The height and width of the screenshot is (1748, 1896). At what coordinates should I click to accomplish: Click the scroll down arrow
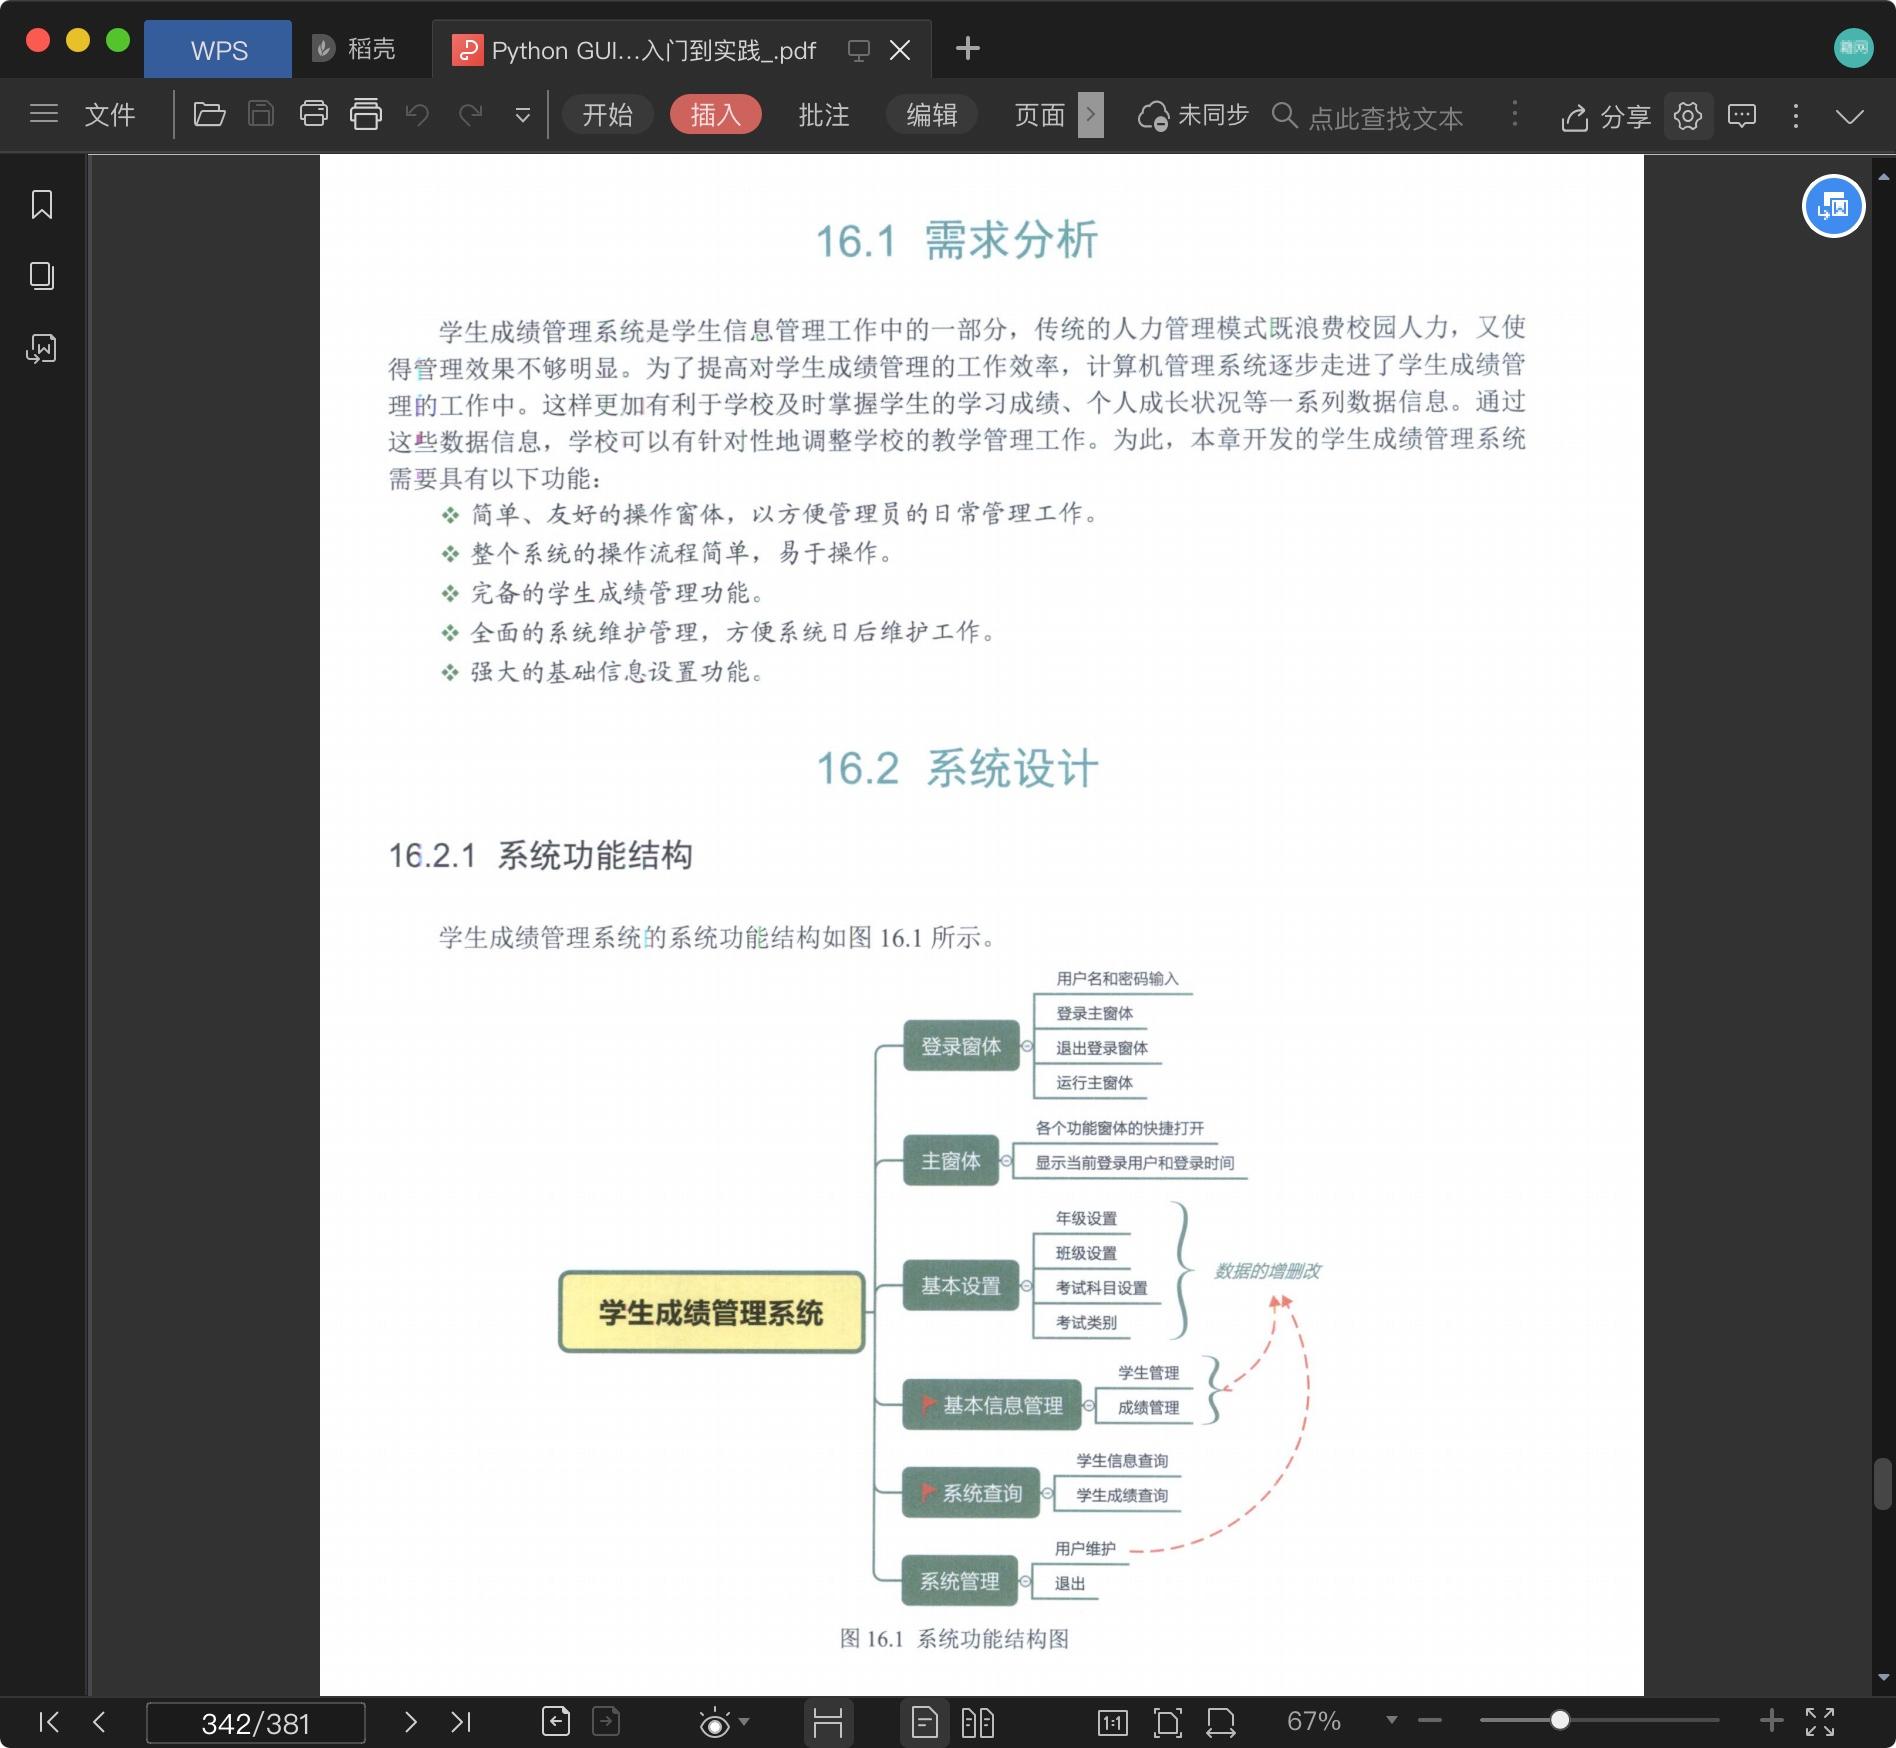pos(1884,1678)
